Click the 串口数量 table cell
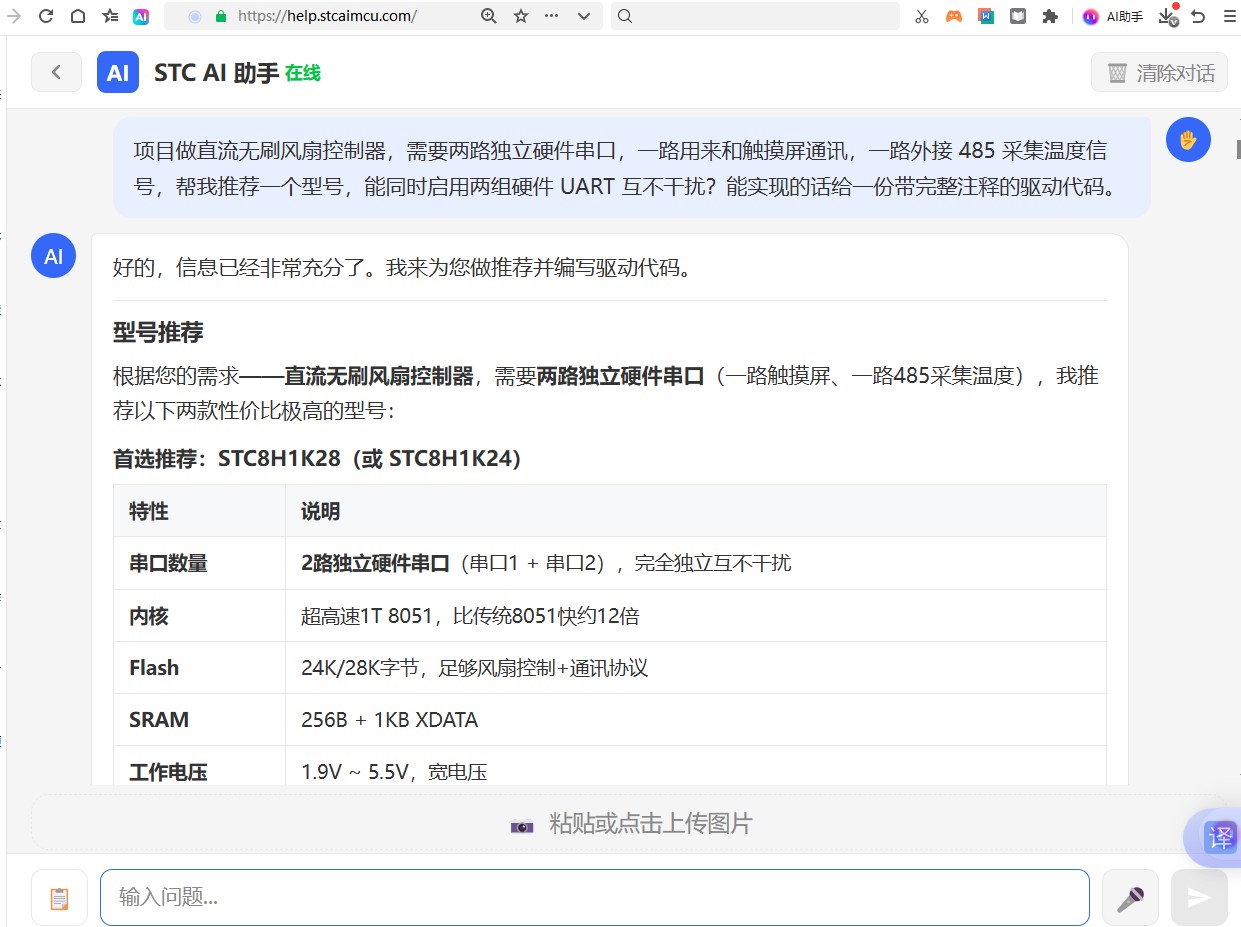Viewport: 1241px width, 927px height. coord(199,563)
